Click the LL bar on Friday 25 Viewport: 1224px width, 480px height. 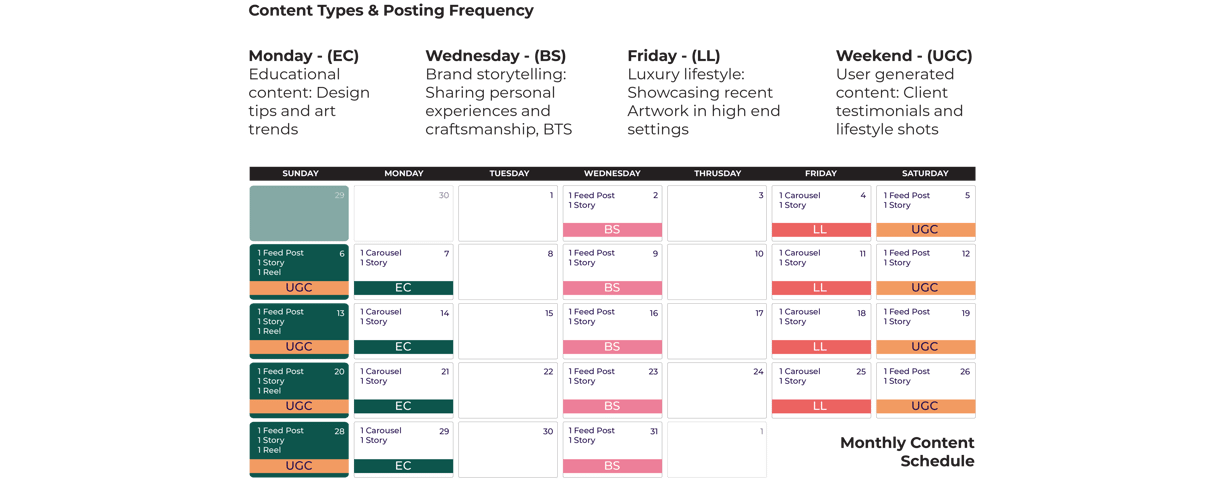coord(821,406)
